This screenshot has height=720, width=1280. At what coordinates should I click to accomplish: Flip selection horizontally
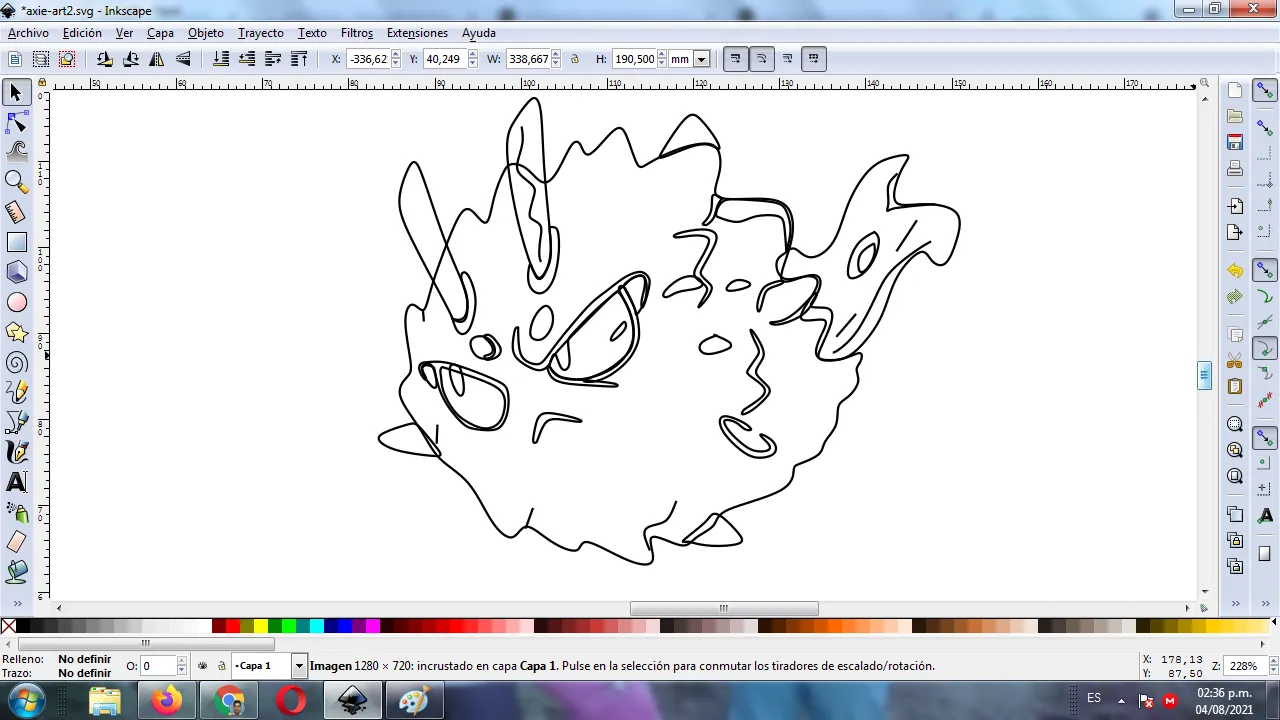pos(157,59)
